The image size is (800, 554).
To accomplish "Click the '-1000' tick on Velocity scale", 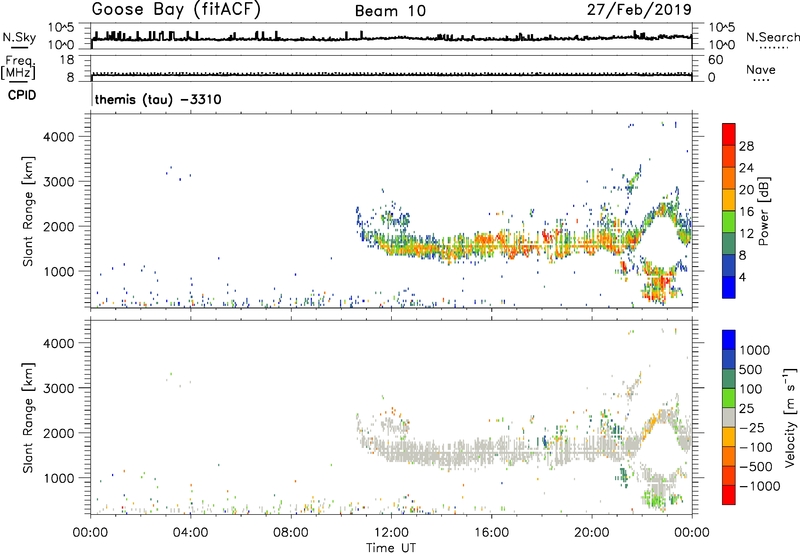I will coord(759,486).
